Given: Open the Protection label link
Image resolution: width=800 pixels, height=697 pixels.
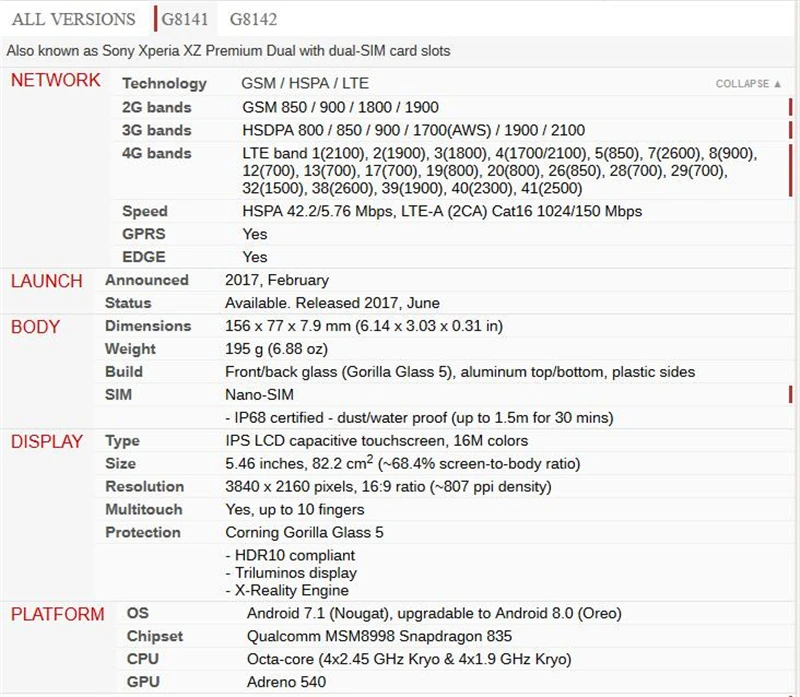Looking at the screenshot, I should [x=143, y=532].
